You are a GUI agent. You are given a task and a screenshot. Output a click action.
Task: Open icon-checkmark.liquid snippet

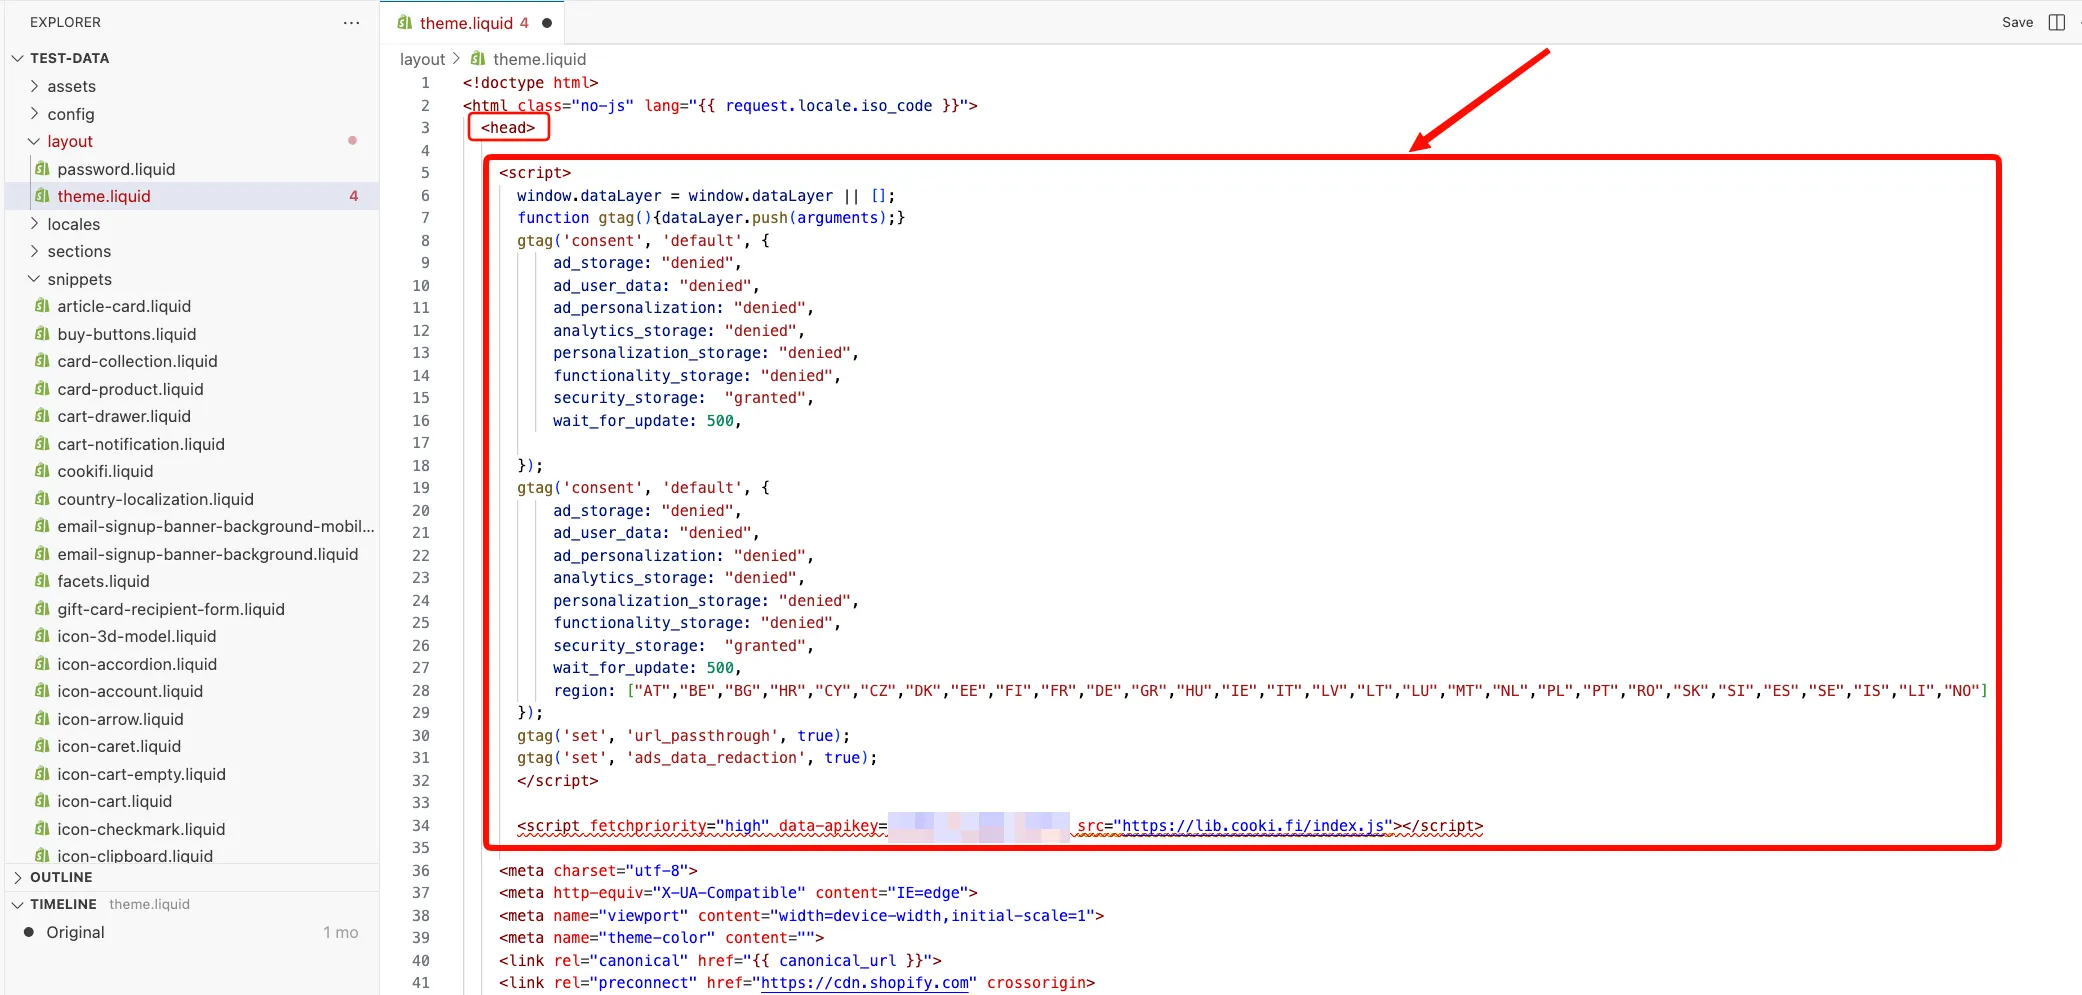[141, 829]
